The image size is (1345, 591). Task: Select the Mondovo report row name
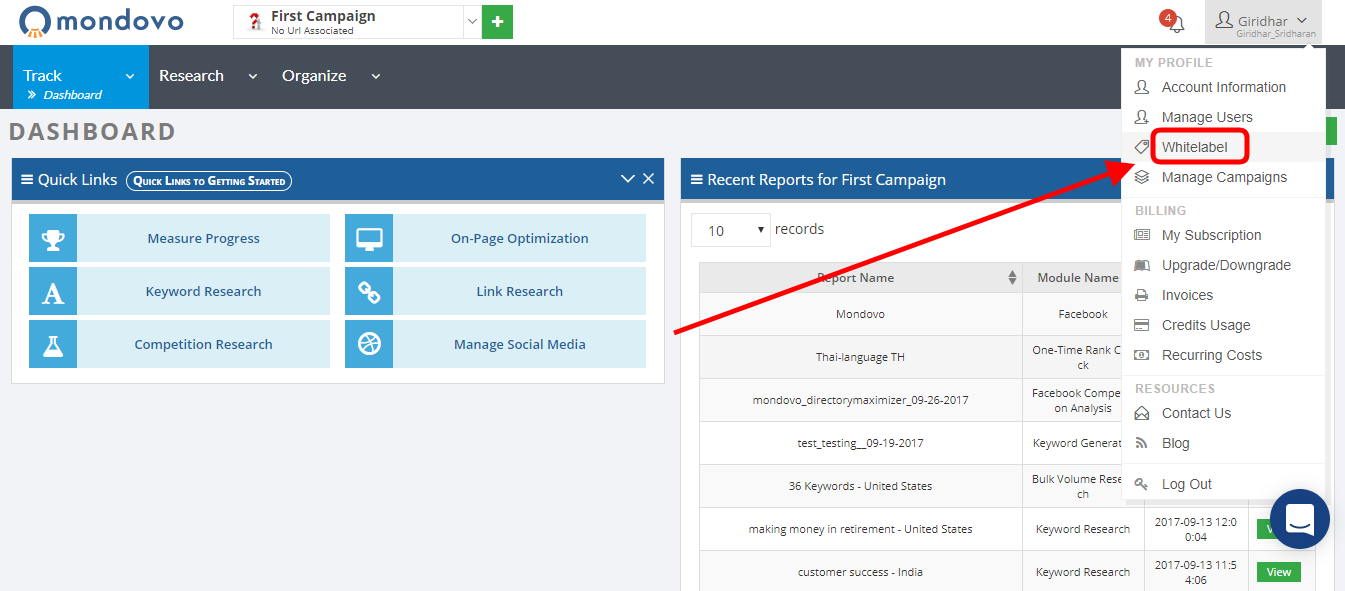click(860, 314)
